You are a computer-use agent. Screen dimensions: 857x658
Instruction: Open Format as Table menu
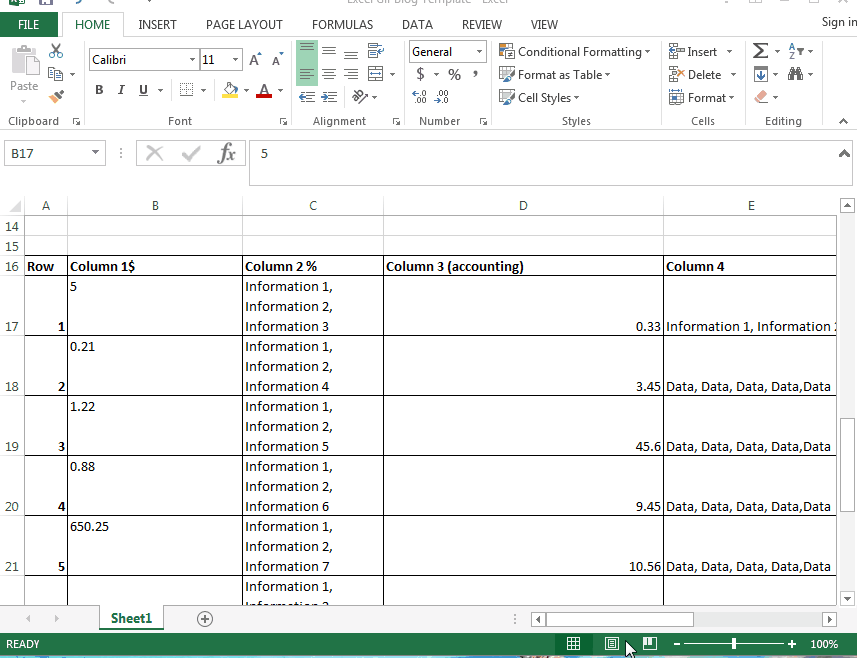[555, 74]
